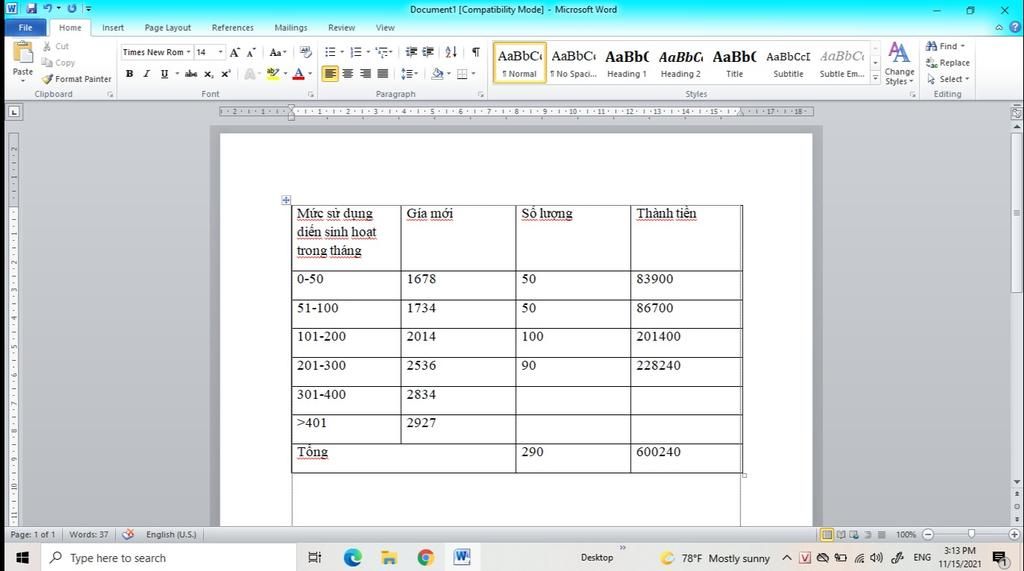Viewport: 1024px width, 571px height.
Task: Click the Windows taskbar search box
Action: pyautogui.click(x=168, y=557)
